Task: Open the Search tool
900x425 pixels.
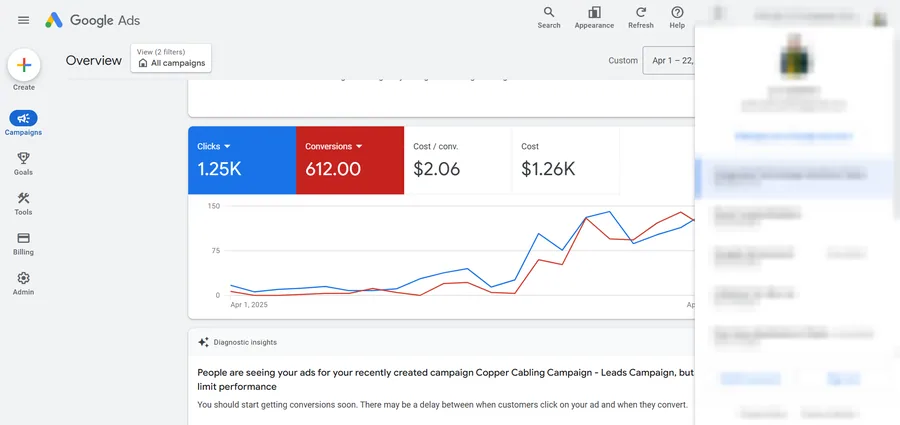Action: (549, 17)
